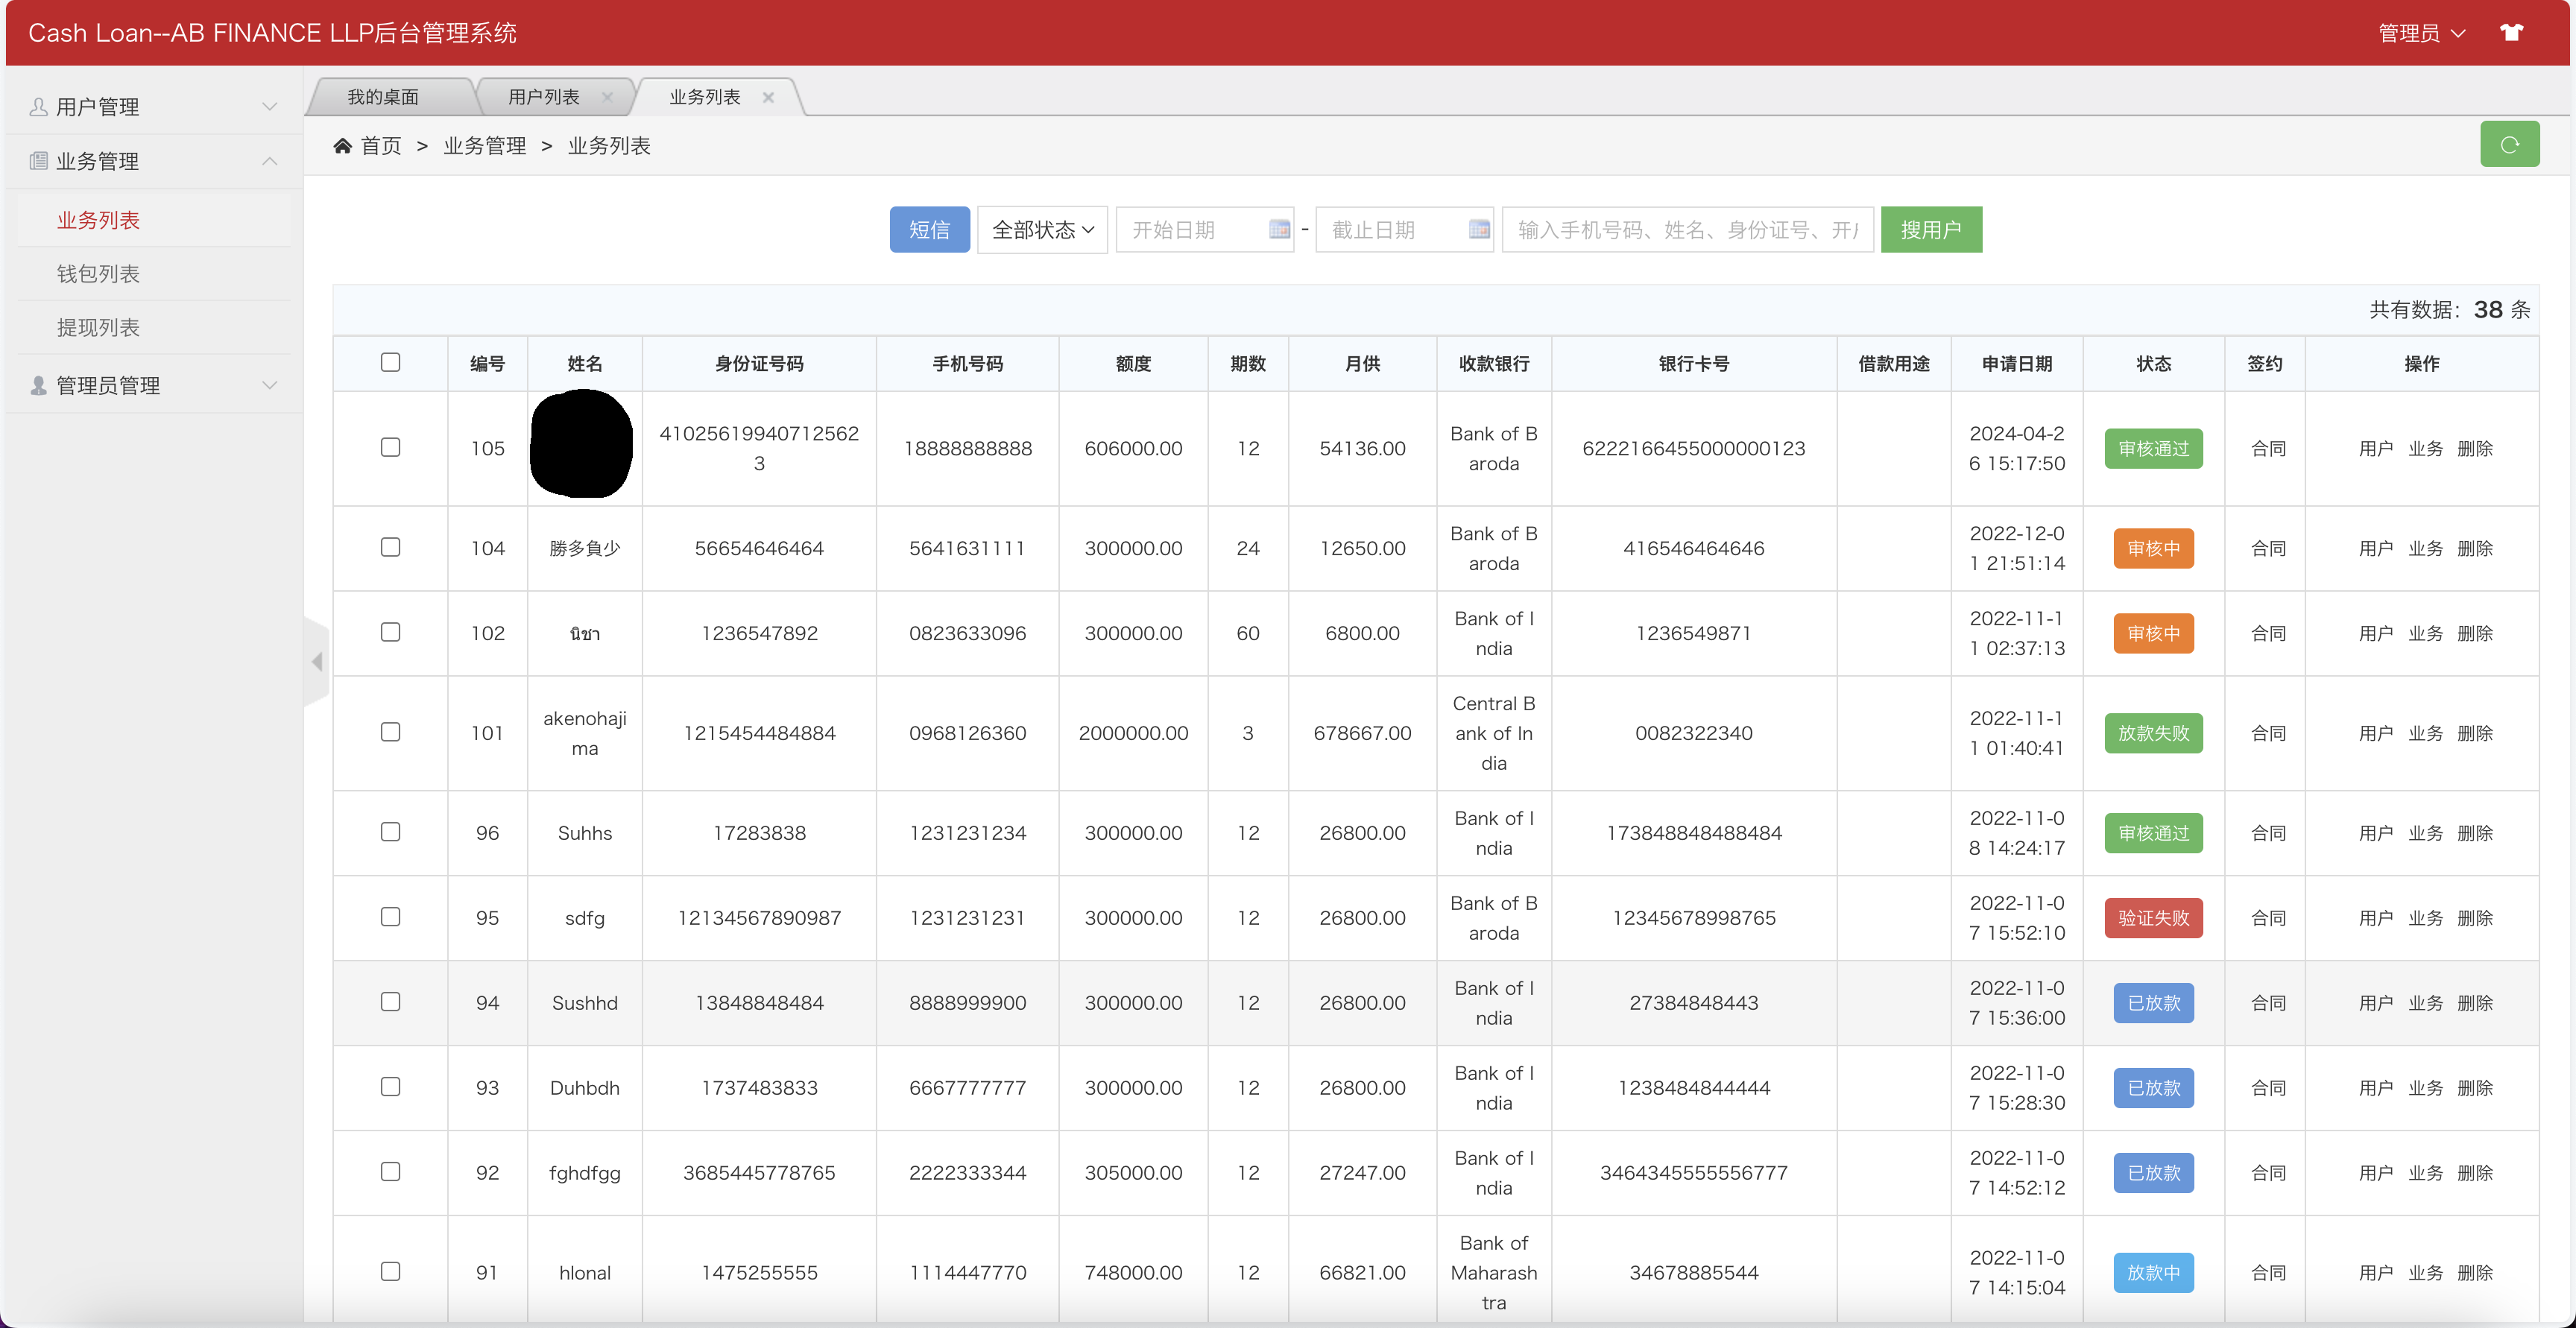
Task: Close the 用户列表 tab with X
Action: (x=607, y=97)
